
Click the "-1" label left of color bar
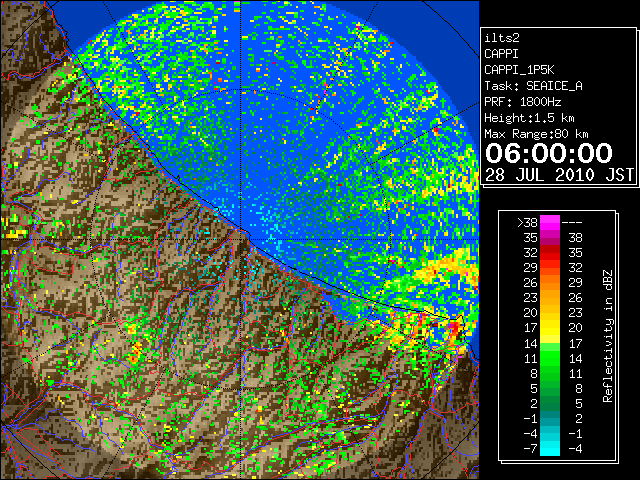pos(530,418)
